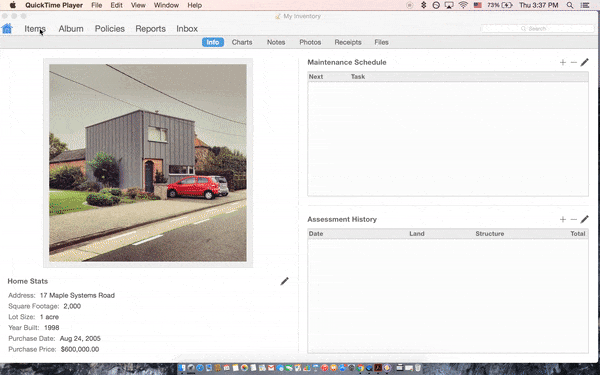Open the Trash in the Dock
The width and height of the screenshot is (600, 375).
tap(417, 368)
